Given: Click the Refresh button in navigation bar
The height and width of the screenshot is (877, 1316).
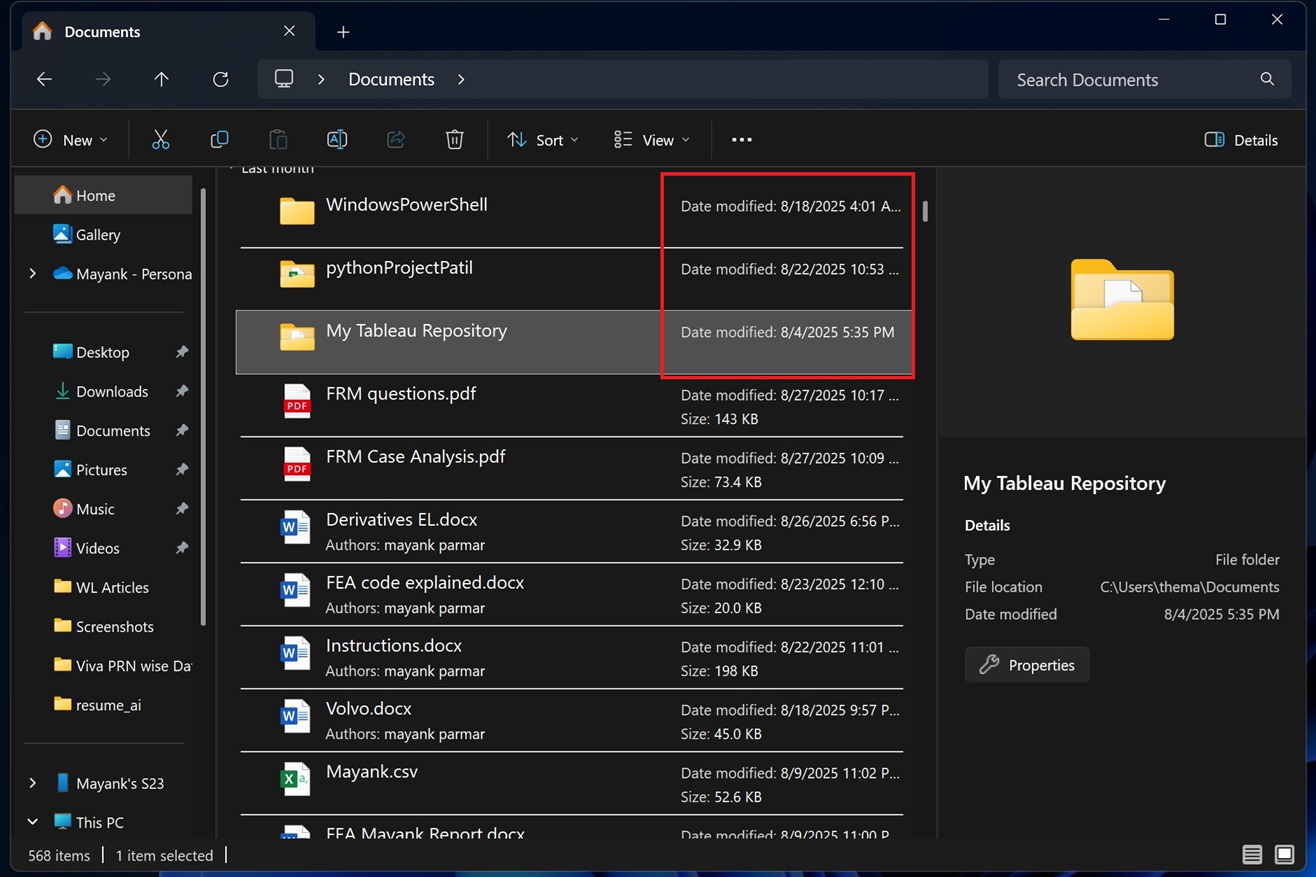Looking at the screenshot, I should point(221,79).
